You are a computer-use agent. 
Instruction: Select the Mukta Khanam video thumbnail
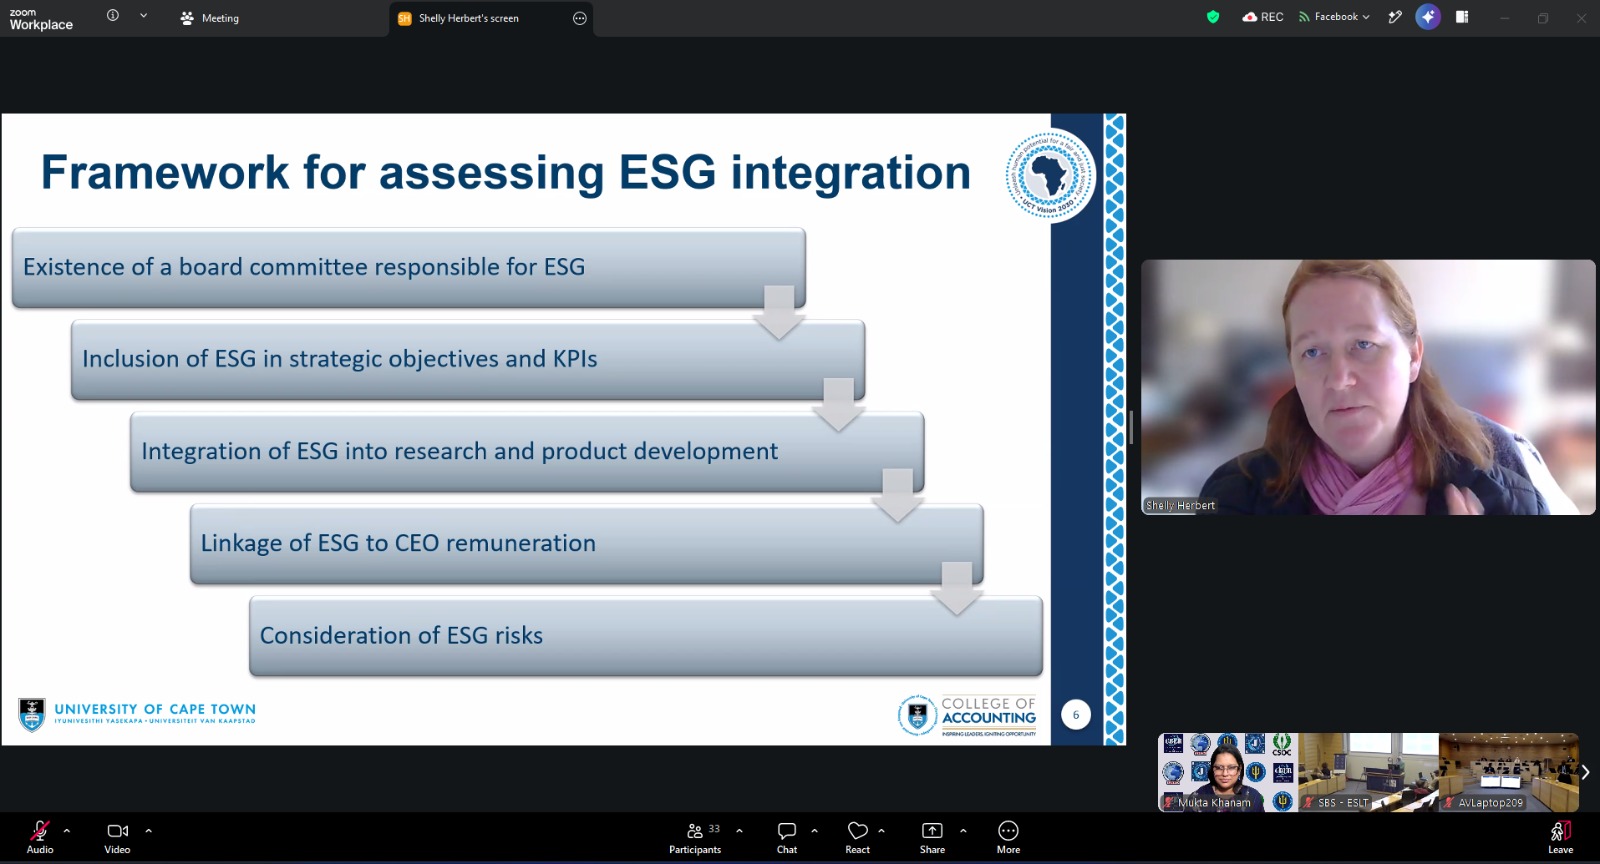click(1227, 772)
